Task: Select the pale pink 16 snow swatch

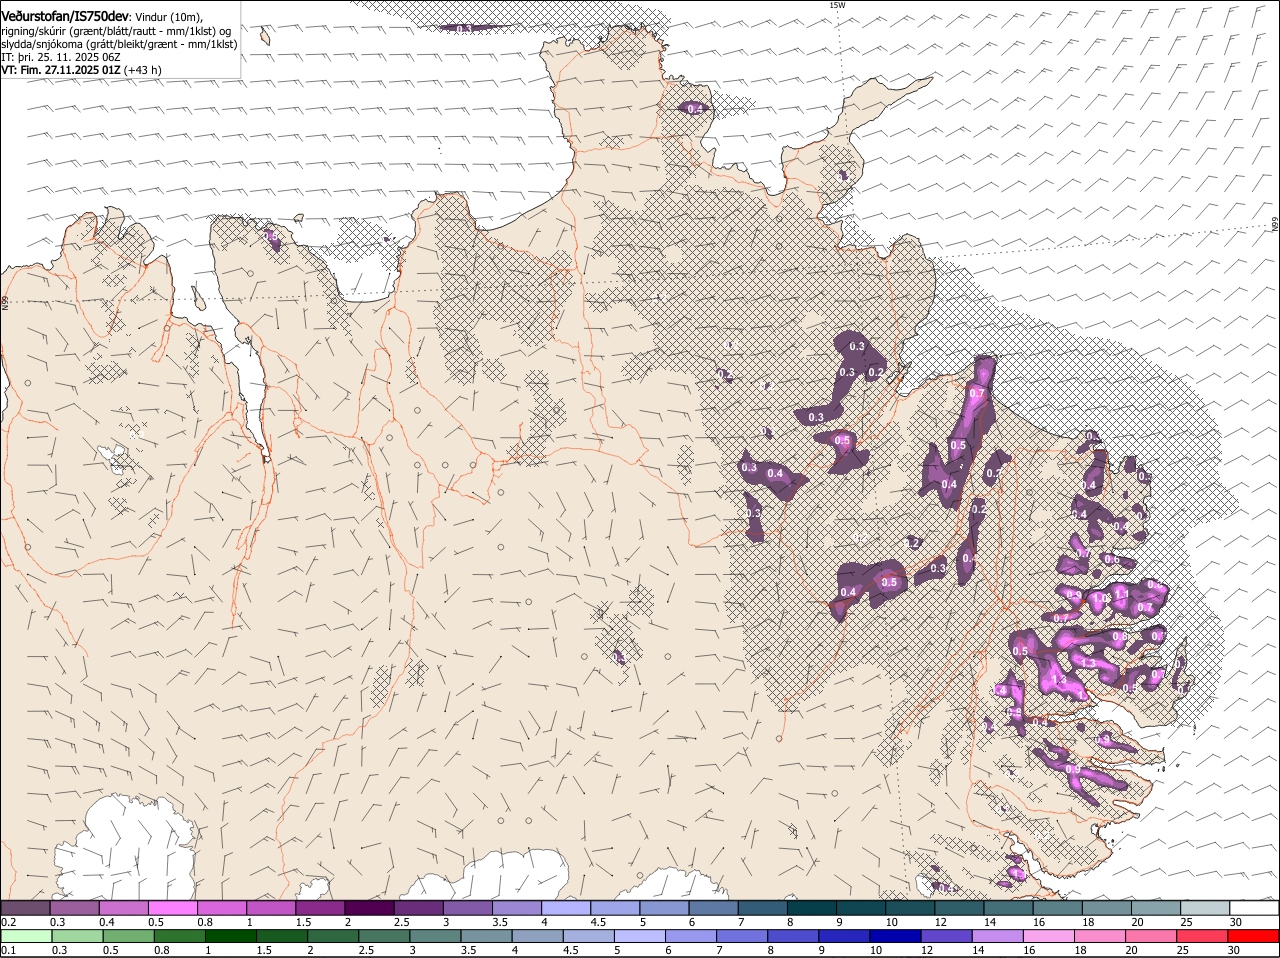Action: [x=1049, y=936]
